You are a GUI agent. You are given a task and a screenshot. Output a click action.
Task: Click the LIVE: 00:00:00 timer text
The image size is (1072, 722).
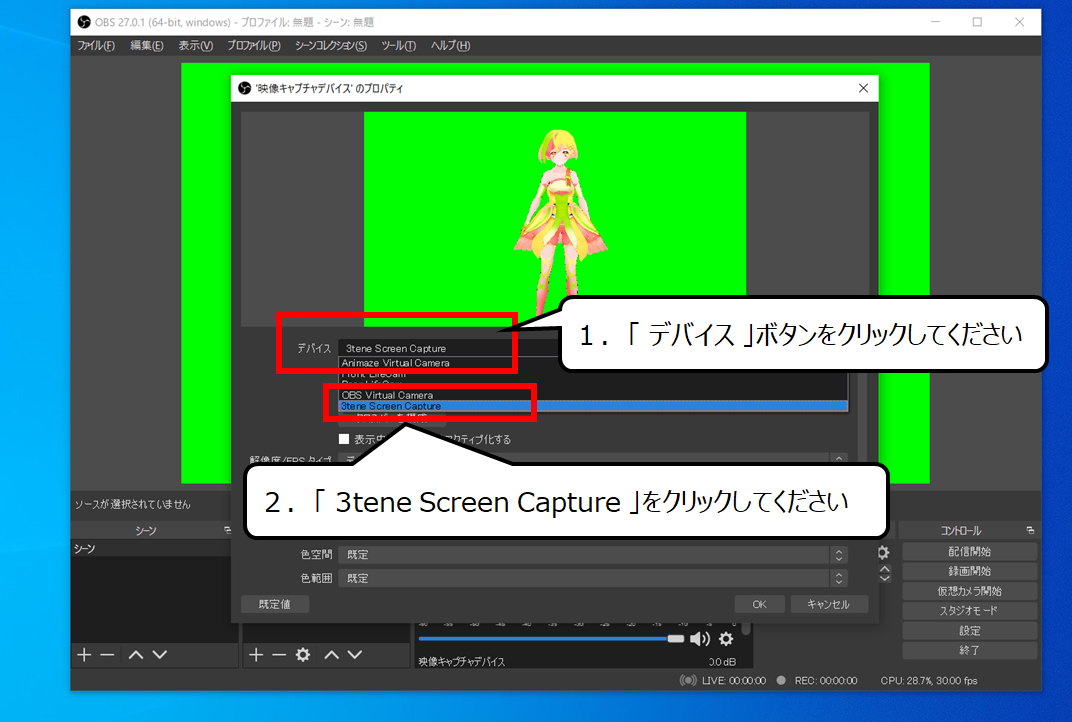tap(734, 680)
